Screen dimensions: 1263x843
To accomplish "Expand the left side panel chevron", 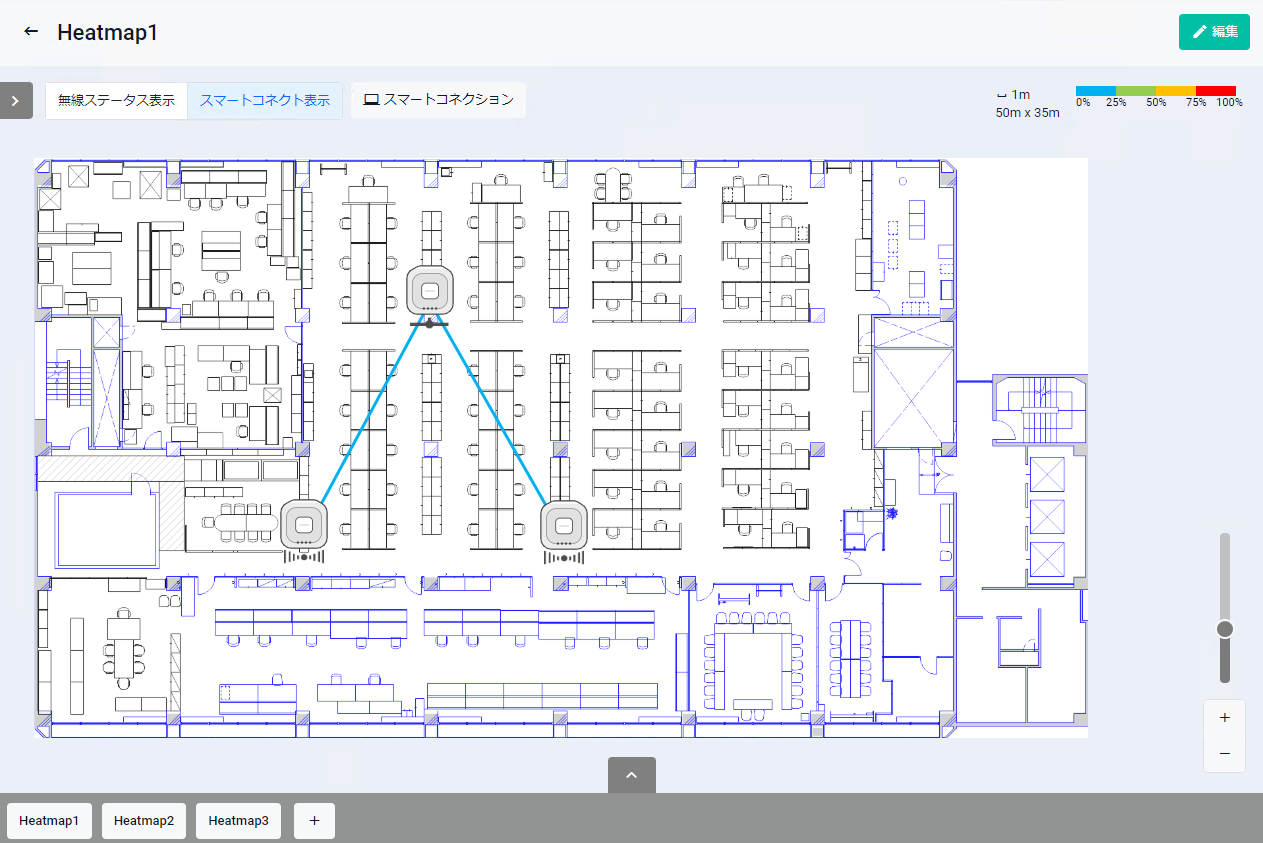I will 15,100.
